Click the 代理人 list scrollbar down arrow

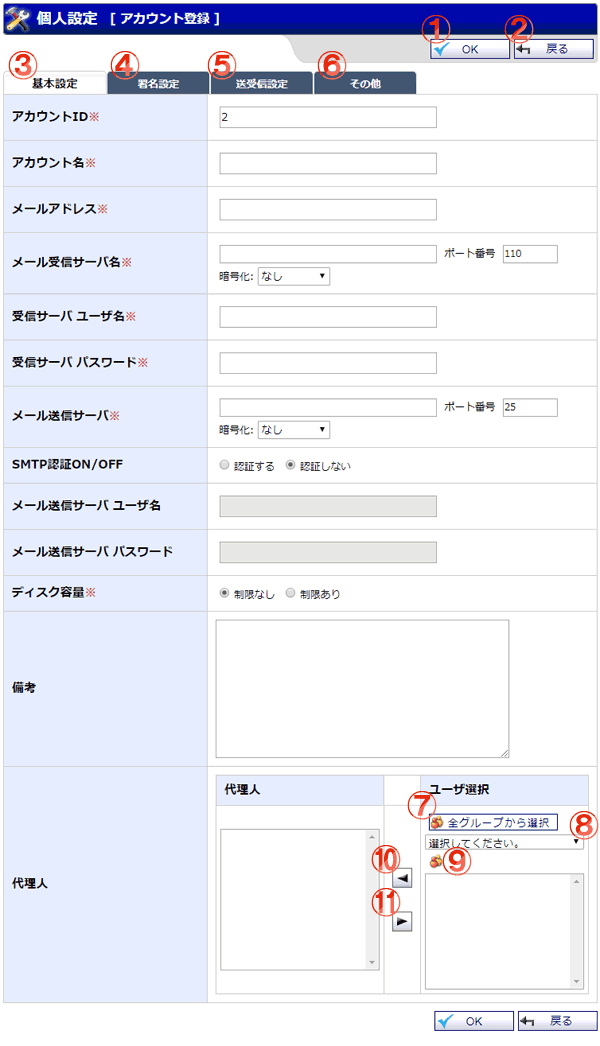pyautogui.click(x=372, y=963)
